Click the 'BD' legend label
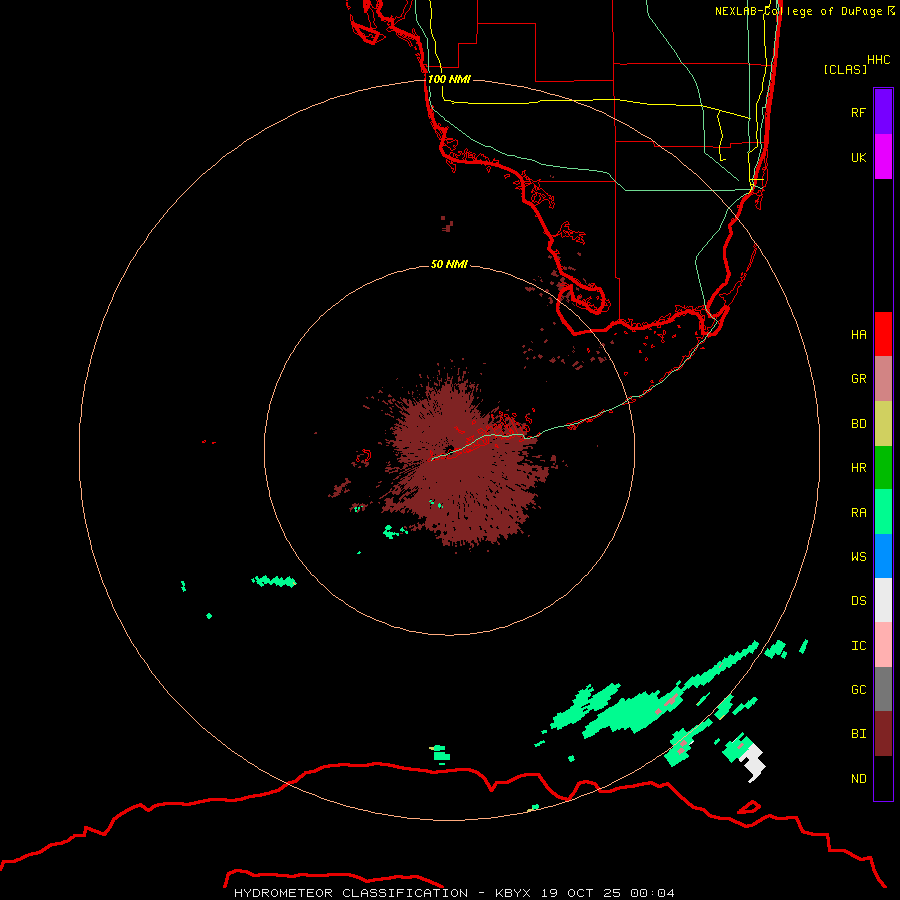 tap(858, 424)
